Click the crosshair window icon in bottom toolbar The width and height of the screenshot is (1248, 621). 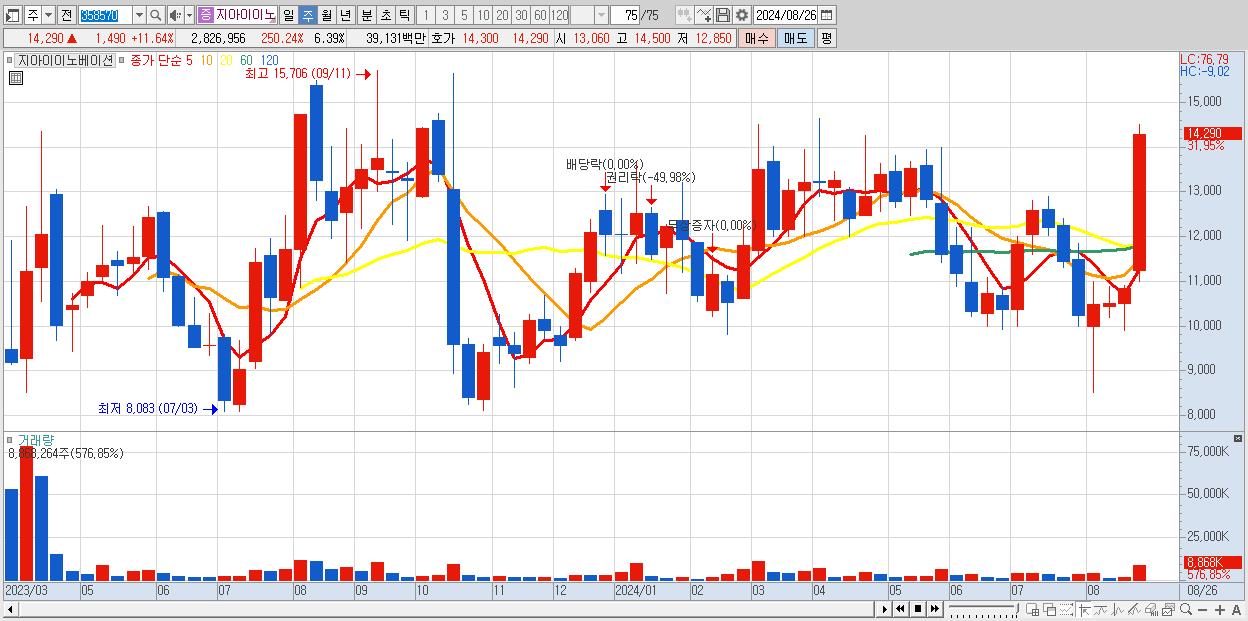(x=1032, y=609)
